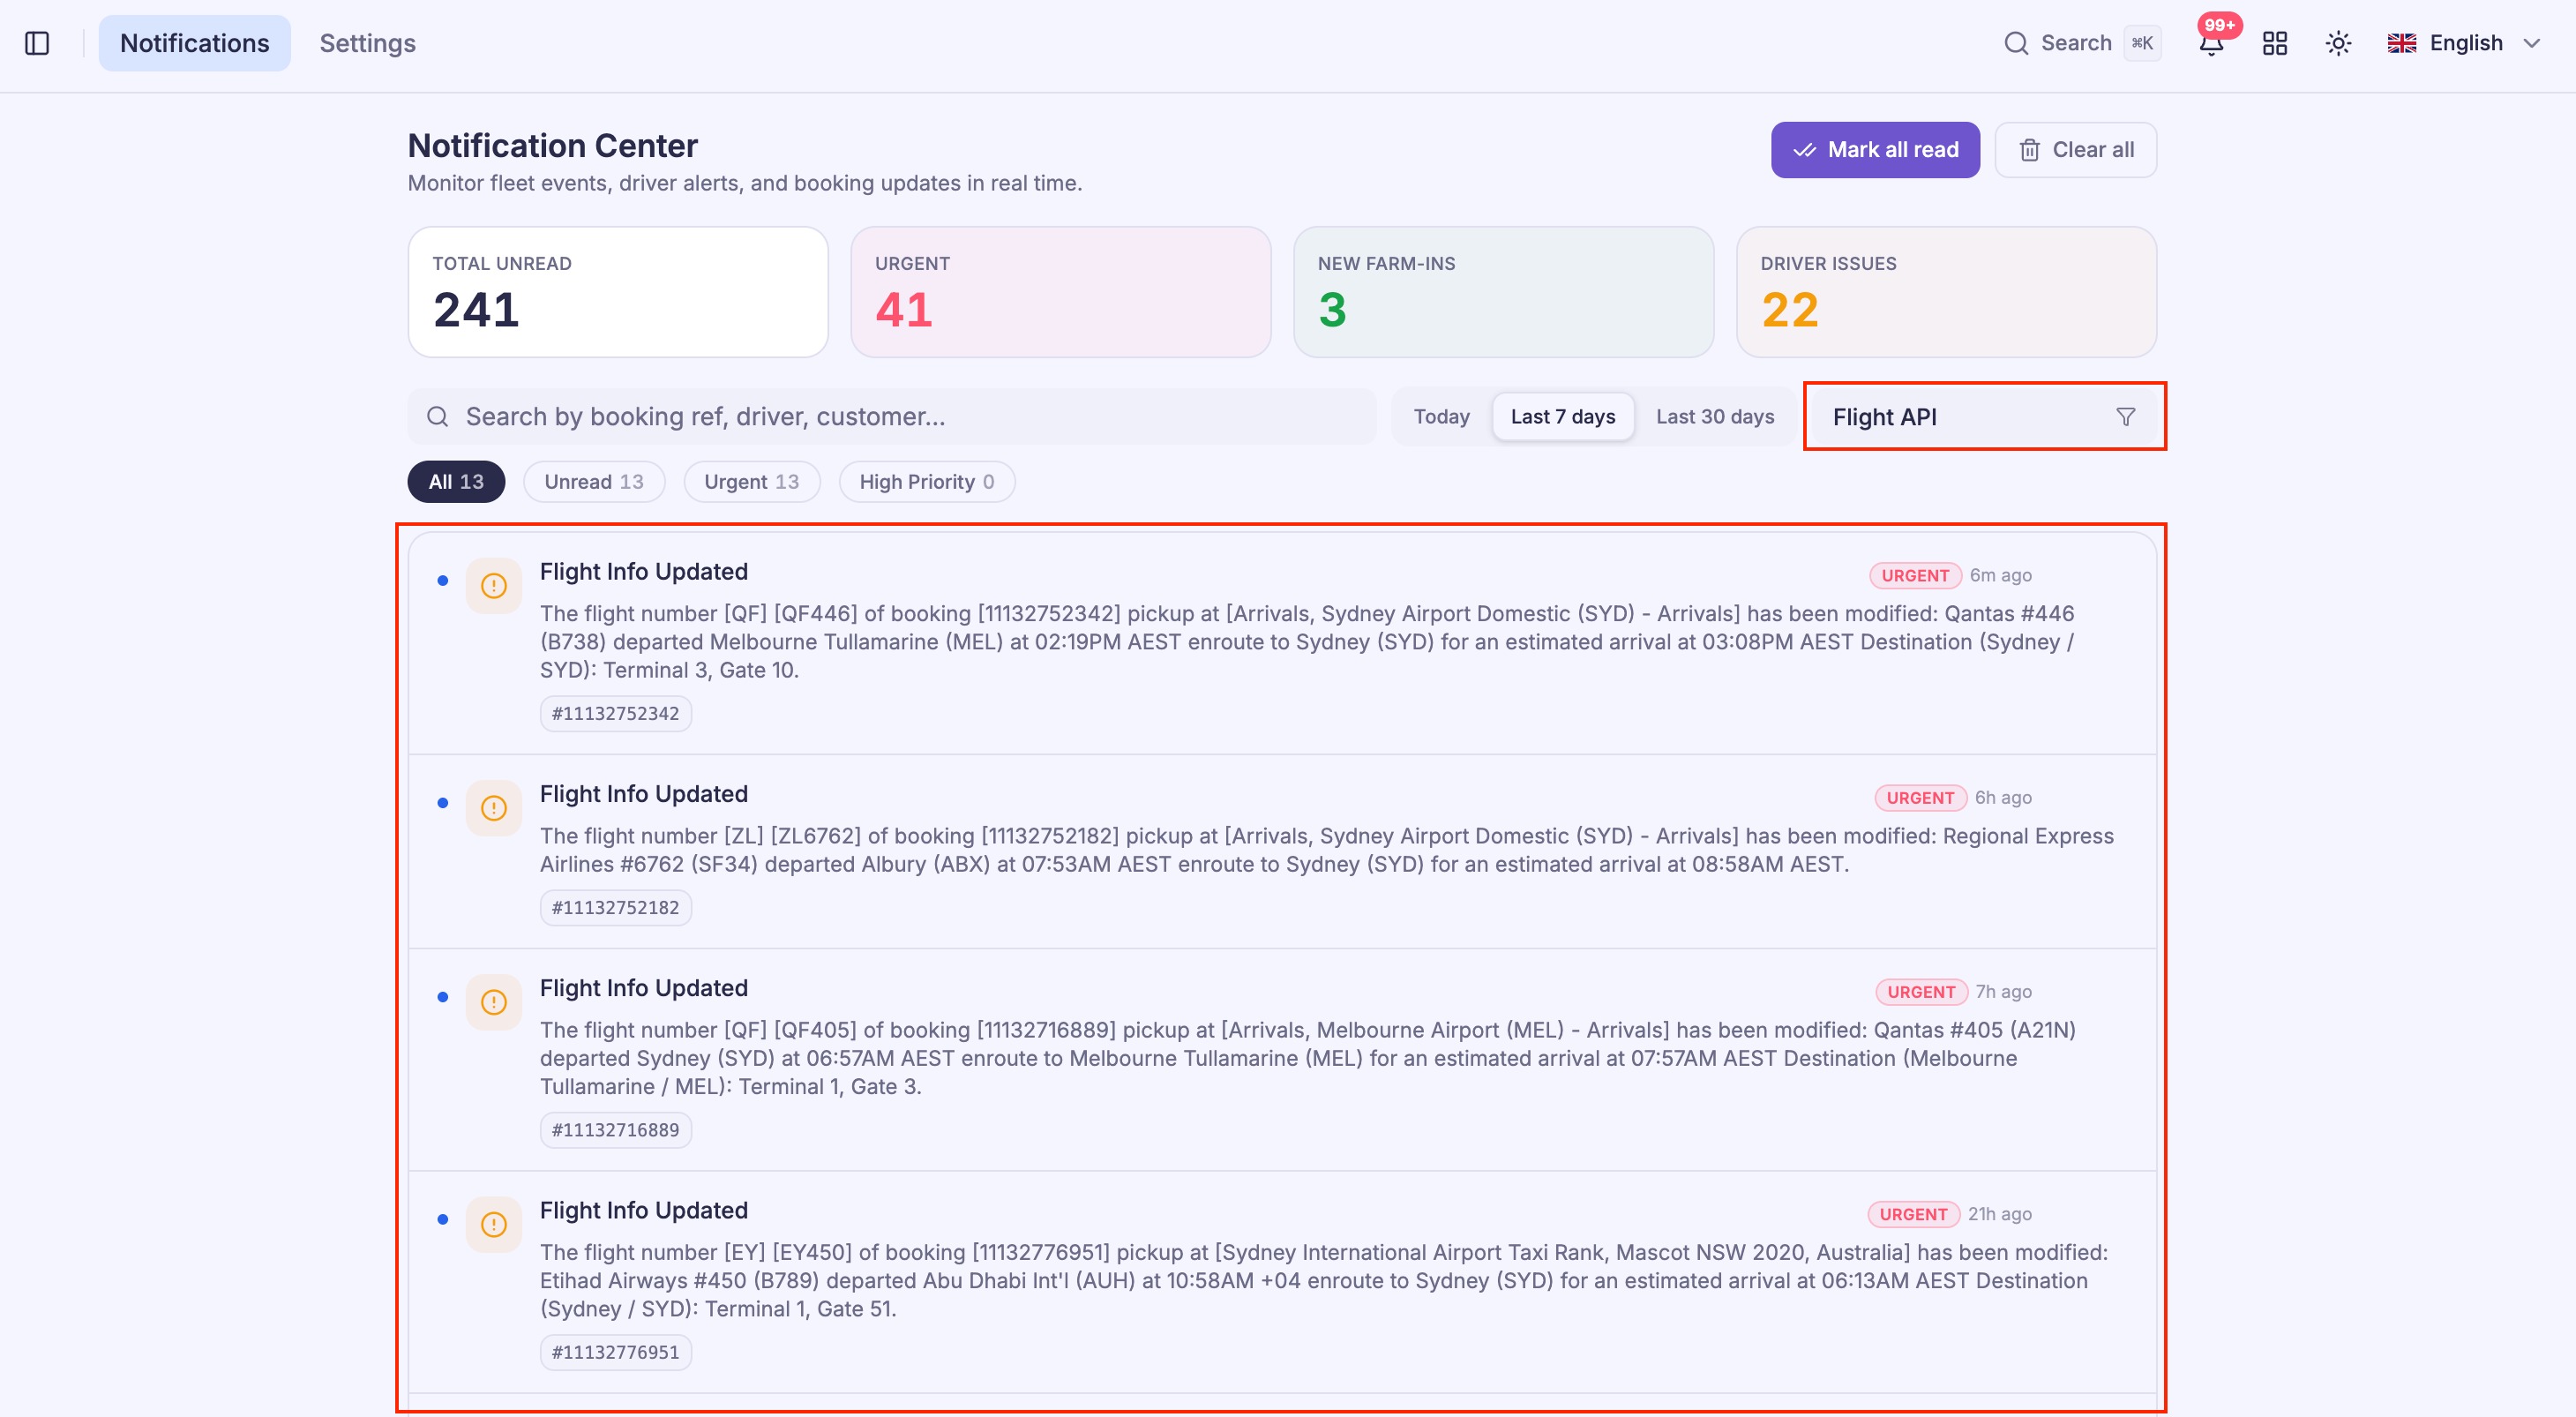
Task: Click the Etihad Airways #450 message text
Action: click(x=1324, y=1280)
